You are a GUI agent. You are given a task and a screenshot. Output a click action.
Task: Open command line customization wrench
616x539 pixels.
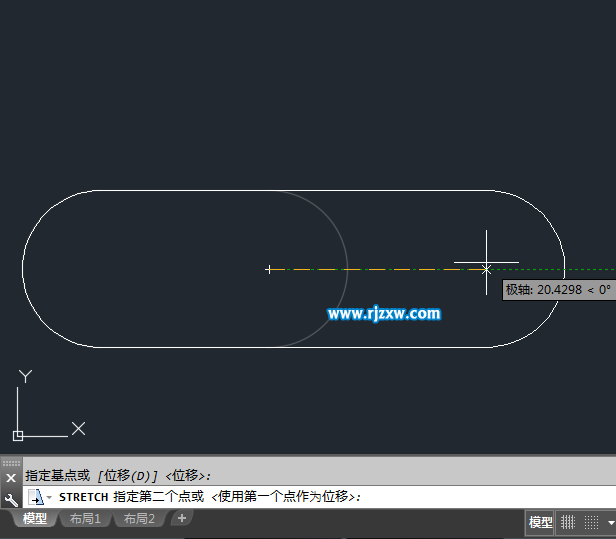point(11,500)
